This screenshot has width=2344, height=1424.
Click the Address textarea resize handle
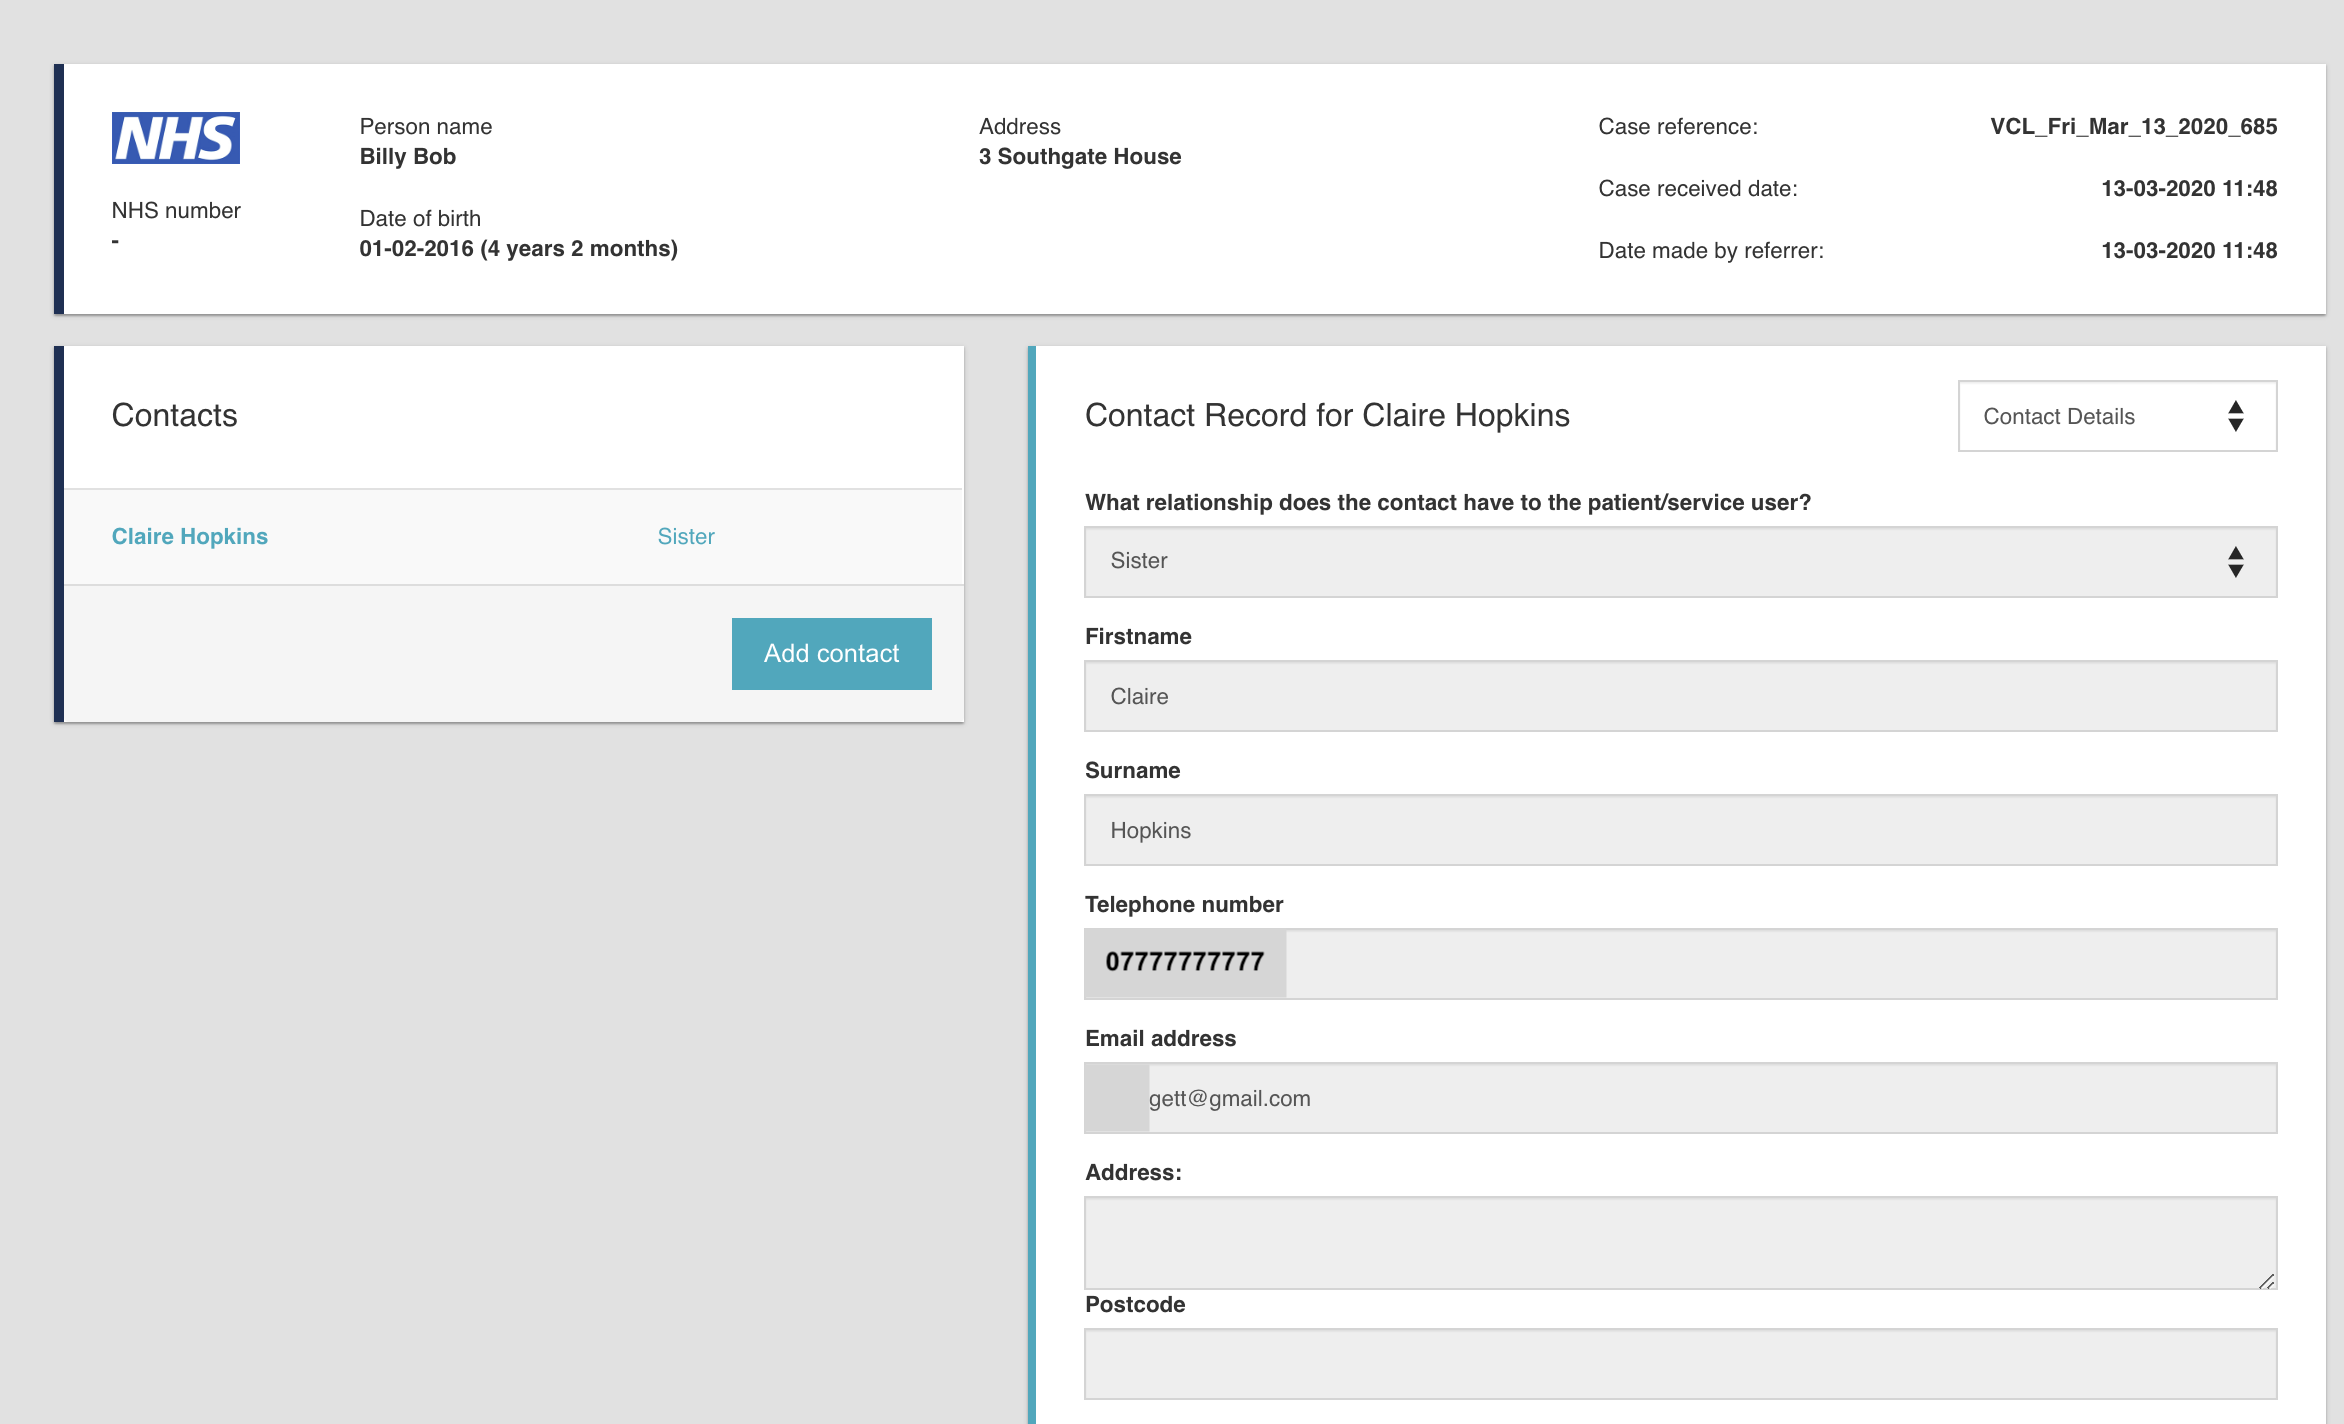click(2267, 1281)
